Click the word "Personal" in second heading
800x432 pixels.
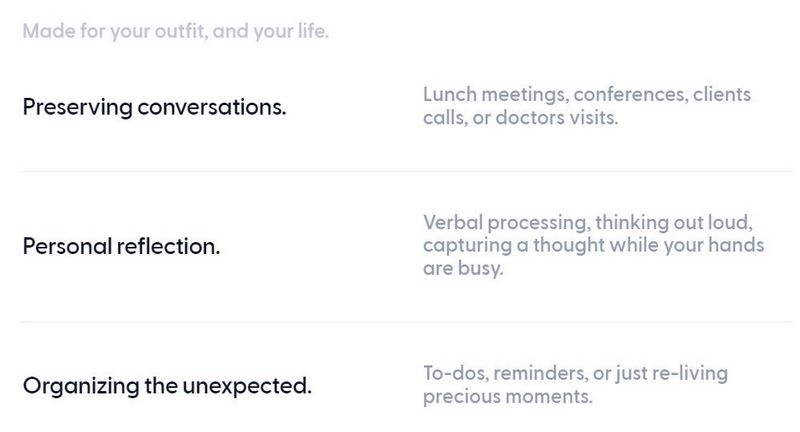click(x=67, y=246)
